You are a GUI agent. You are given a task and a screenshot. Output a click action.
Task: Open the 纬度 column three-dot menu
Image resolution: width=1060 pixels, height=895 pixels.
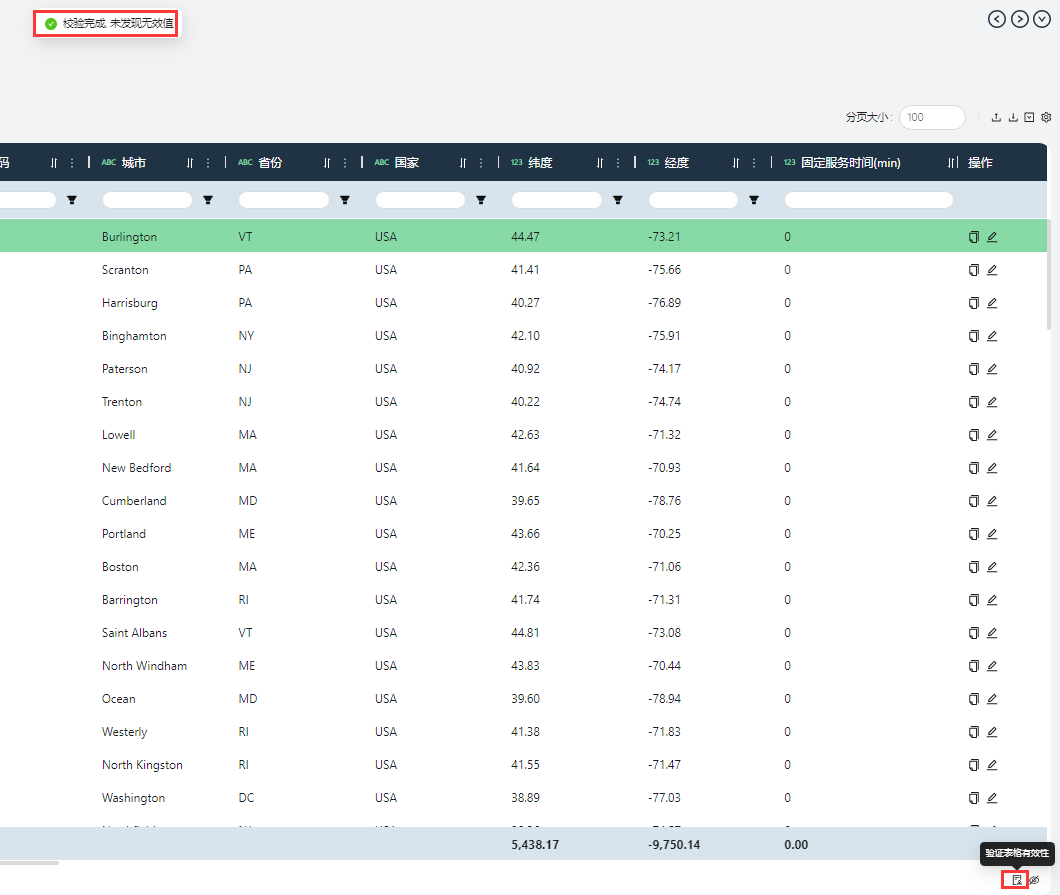point(618,163)
